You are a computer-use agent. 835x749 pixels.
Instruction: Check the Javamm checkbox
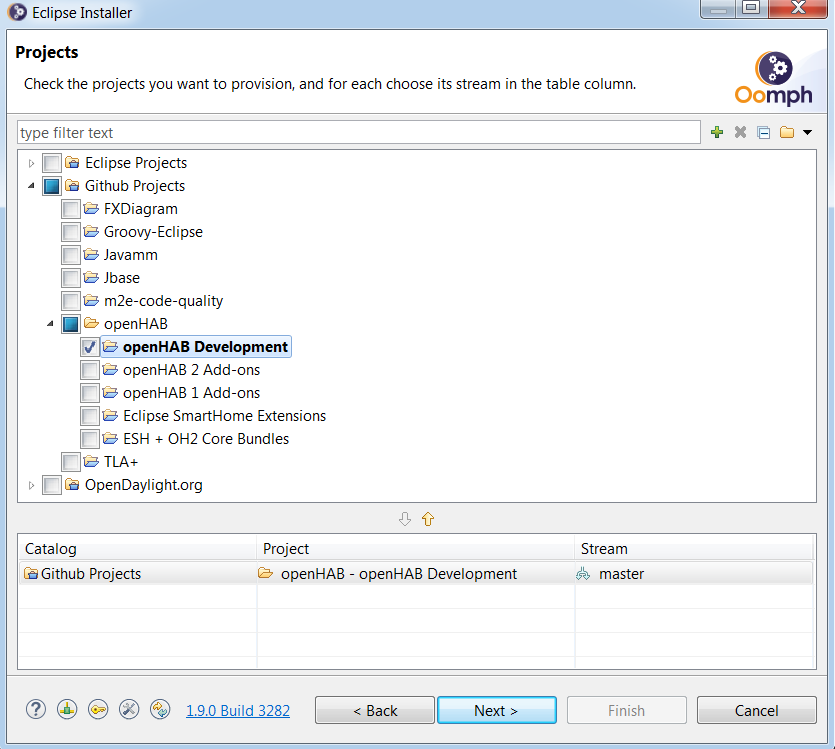tap(71, 255)
